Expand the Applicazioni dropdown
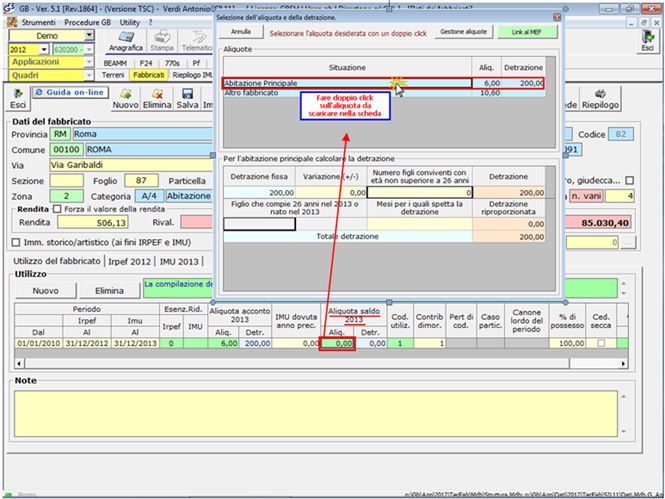665x499 pixels. [x=89, y=62]
